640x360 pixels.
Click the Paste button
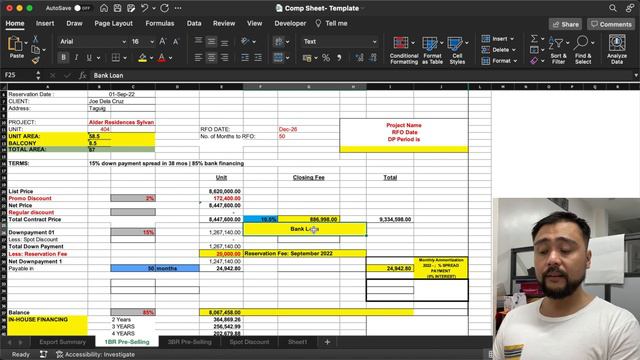click(16, 47)
